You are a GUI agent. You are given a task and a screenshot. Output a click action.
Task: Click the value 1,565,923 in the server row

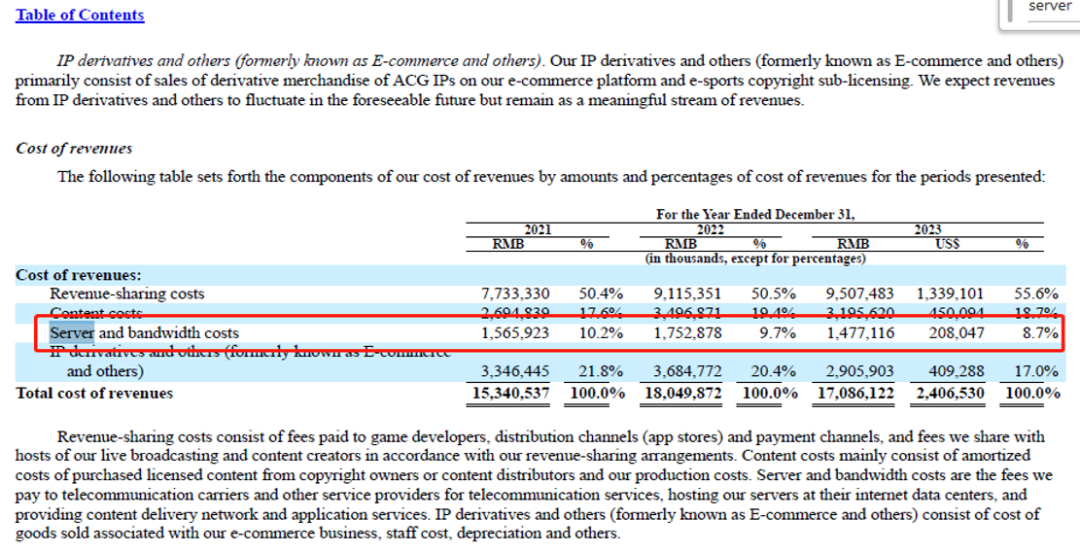[515, 332]
